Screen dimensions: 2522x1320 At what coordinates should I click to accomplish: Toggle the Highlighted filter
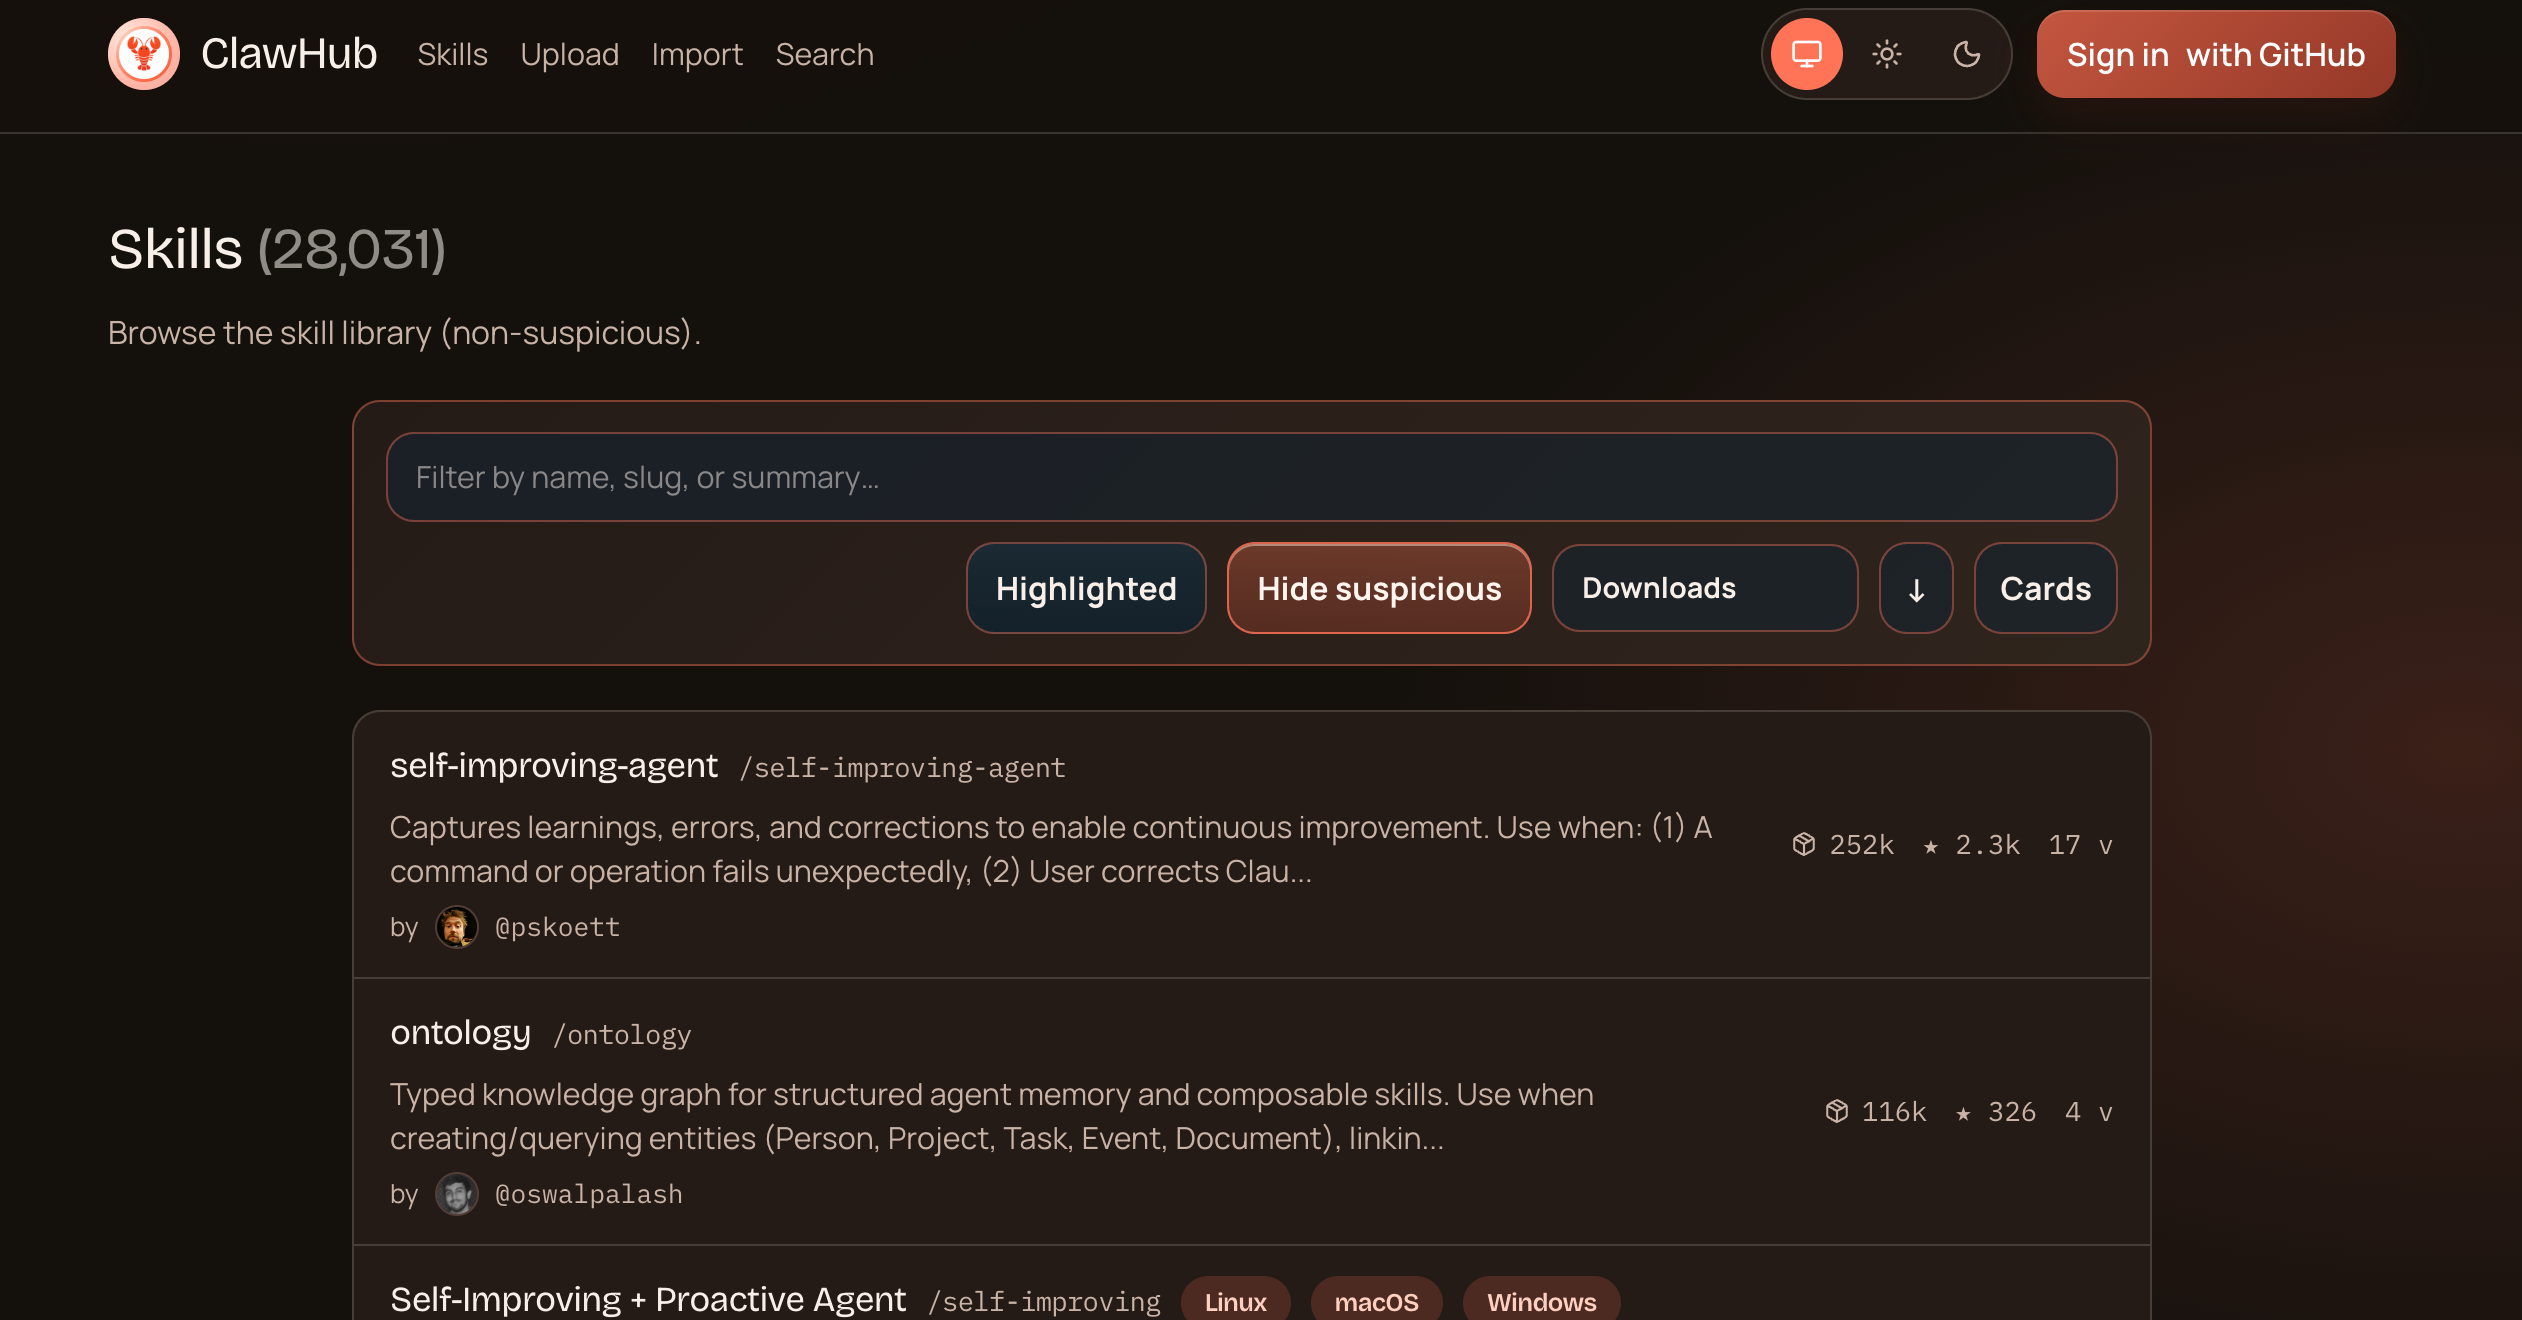[x=1085, y=589]
